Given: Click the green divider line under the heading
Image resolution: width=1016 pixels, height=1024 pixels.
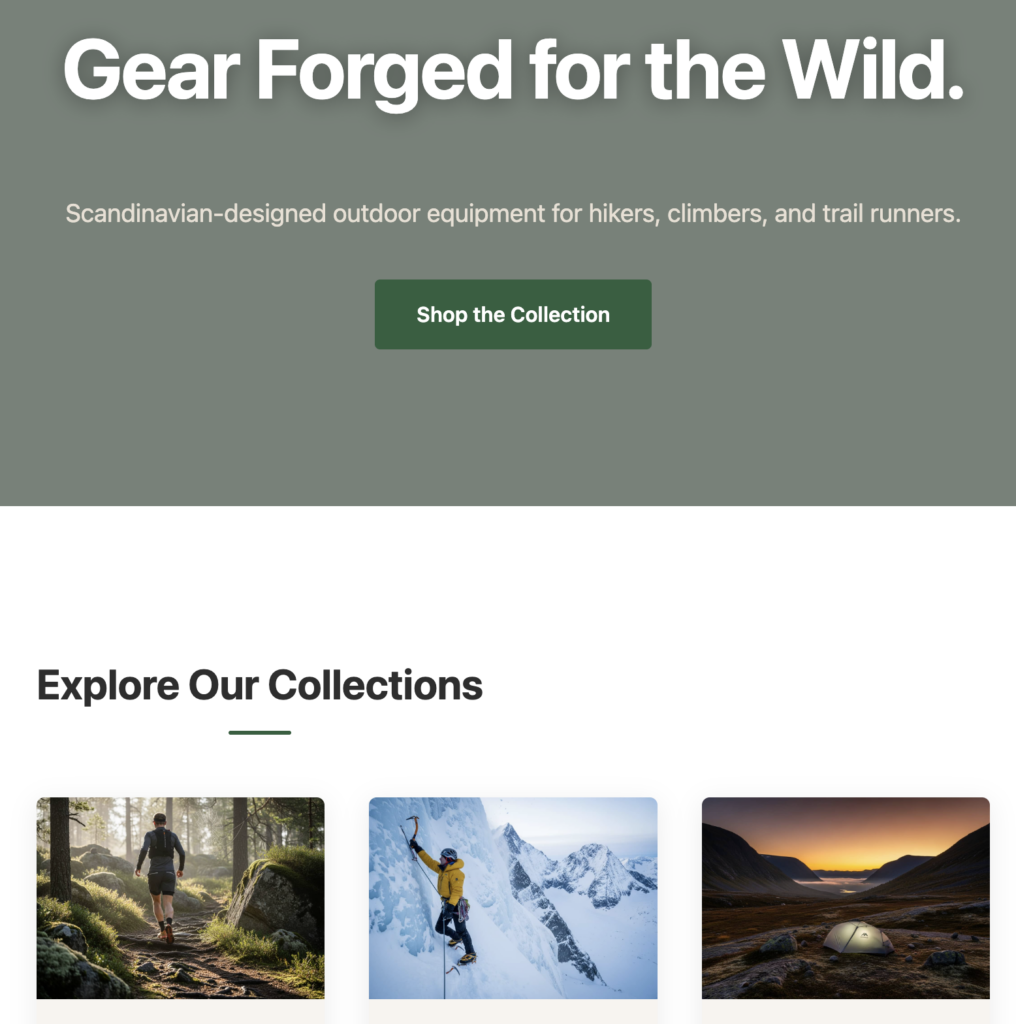Looking at the screenshot, I should [260, 733].
